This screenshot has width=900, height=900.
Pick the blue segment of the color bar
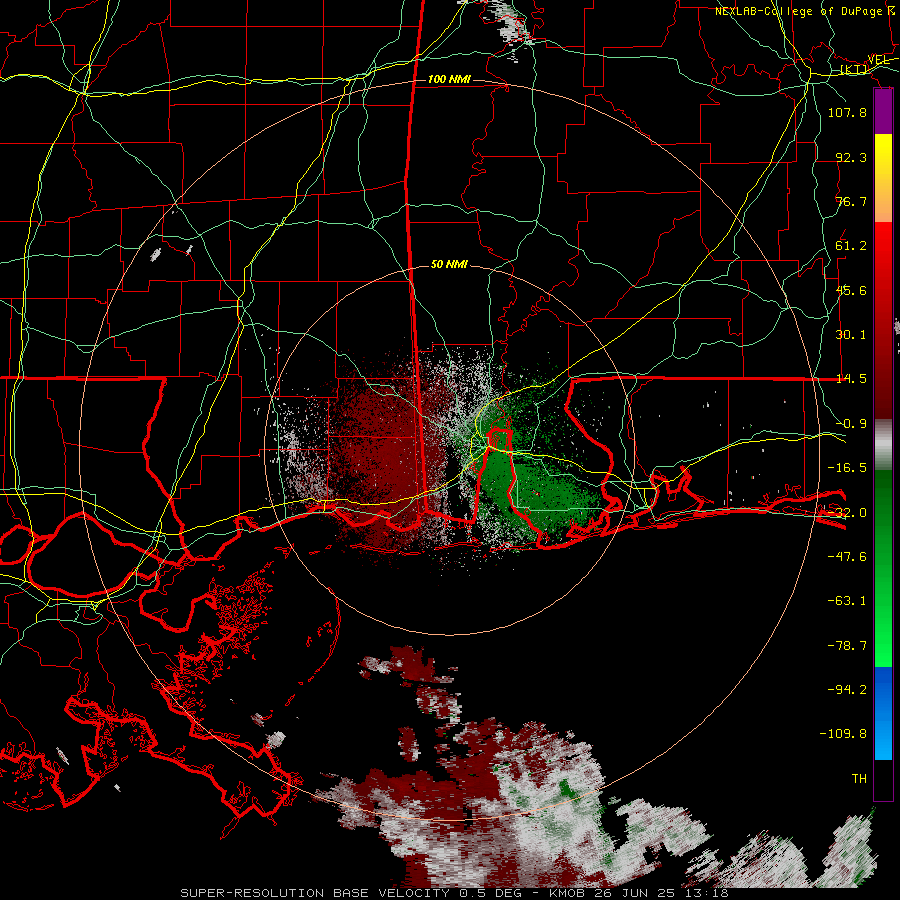[x=883, y=713]
